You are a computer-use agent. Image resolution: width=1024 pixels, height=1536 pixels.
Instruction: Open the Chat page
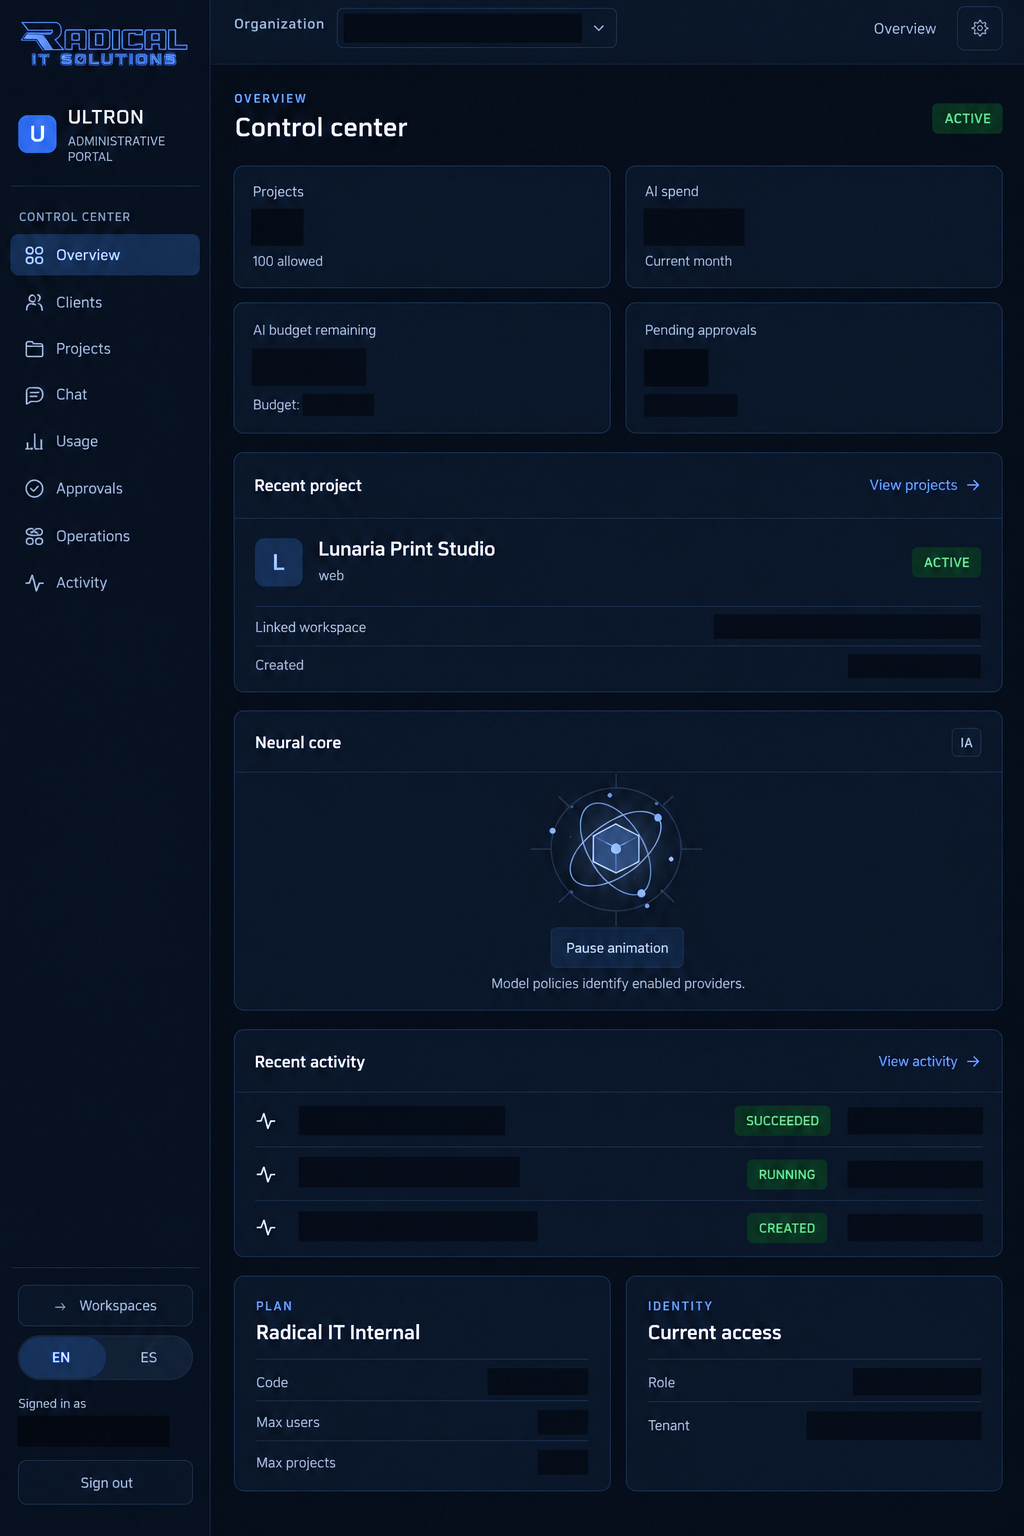tap(105, 395)
